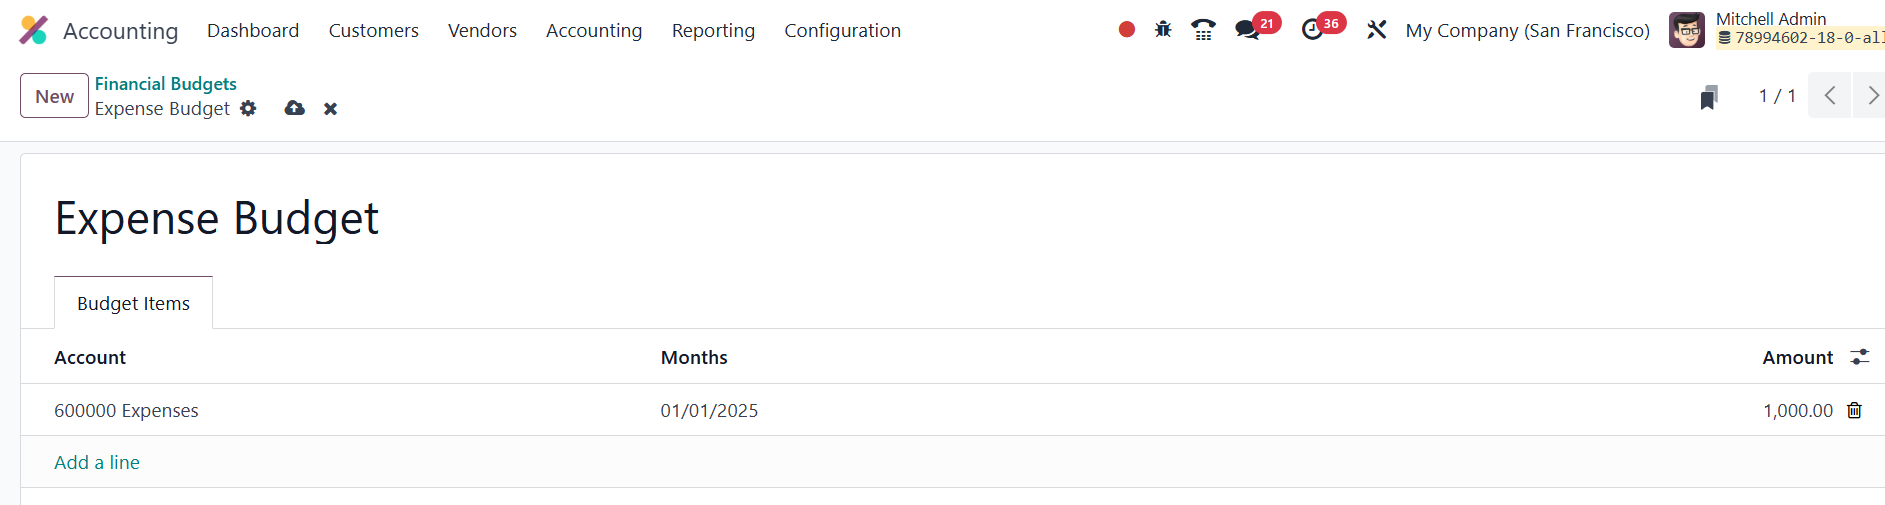This screenshot has width=1885, height=505.
Task: Save record manually with cloud icon
Action: (x=294, y=108)
